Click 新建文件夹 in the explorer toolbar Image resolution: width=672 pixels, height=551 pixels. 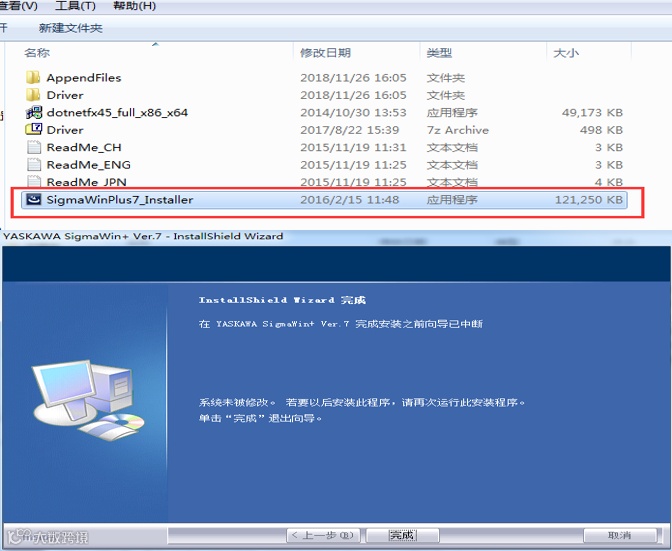click(x=71, y=28)
